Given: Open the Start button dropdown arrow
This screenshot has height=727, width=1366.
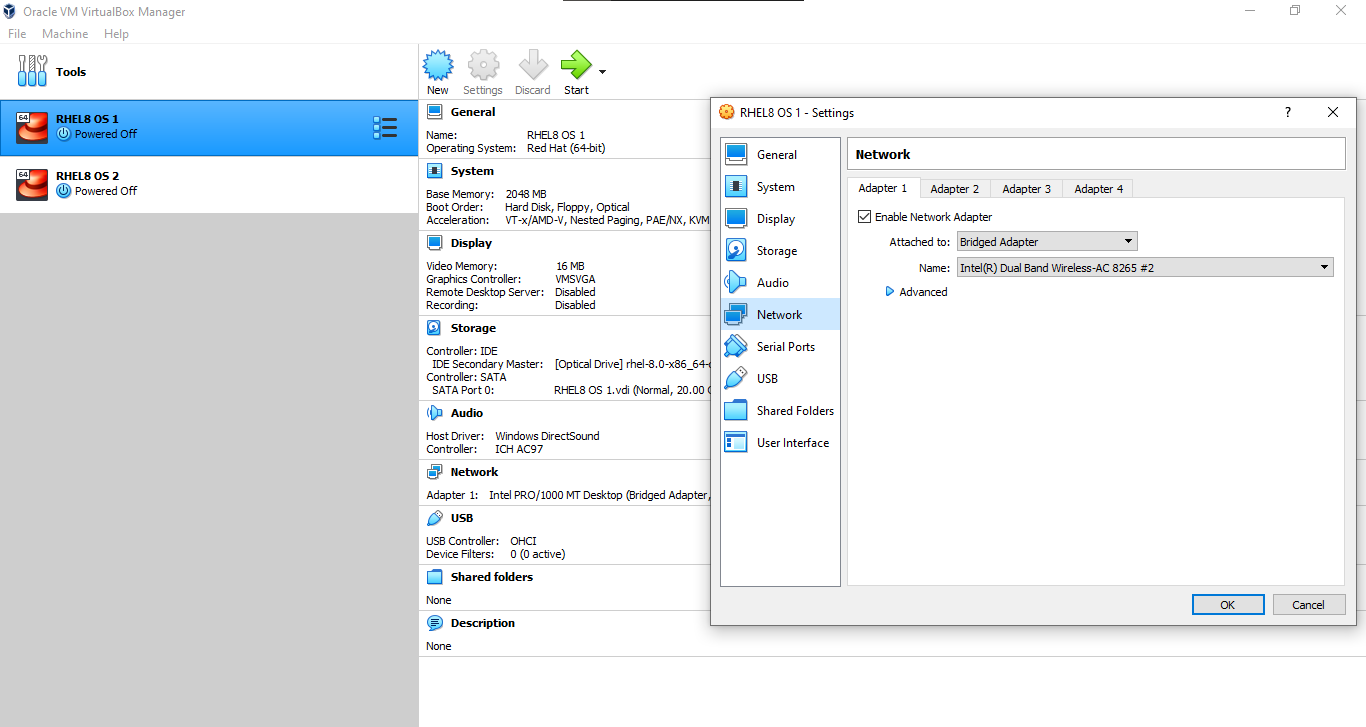Looking at the screenshot, I should (602, 72).
